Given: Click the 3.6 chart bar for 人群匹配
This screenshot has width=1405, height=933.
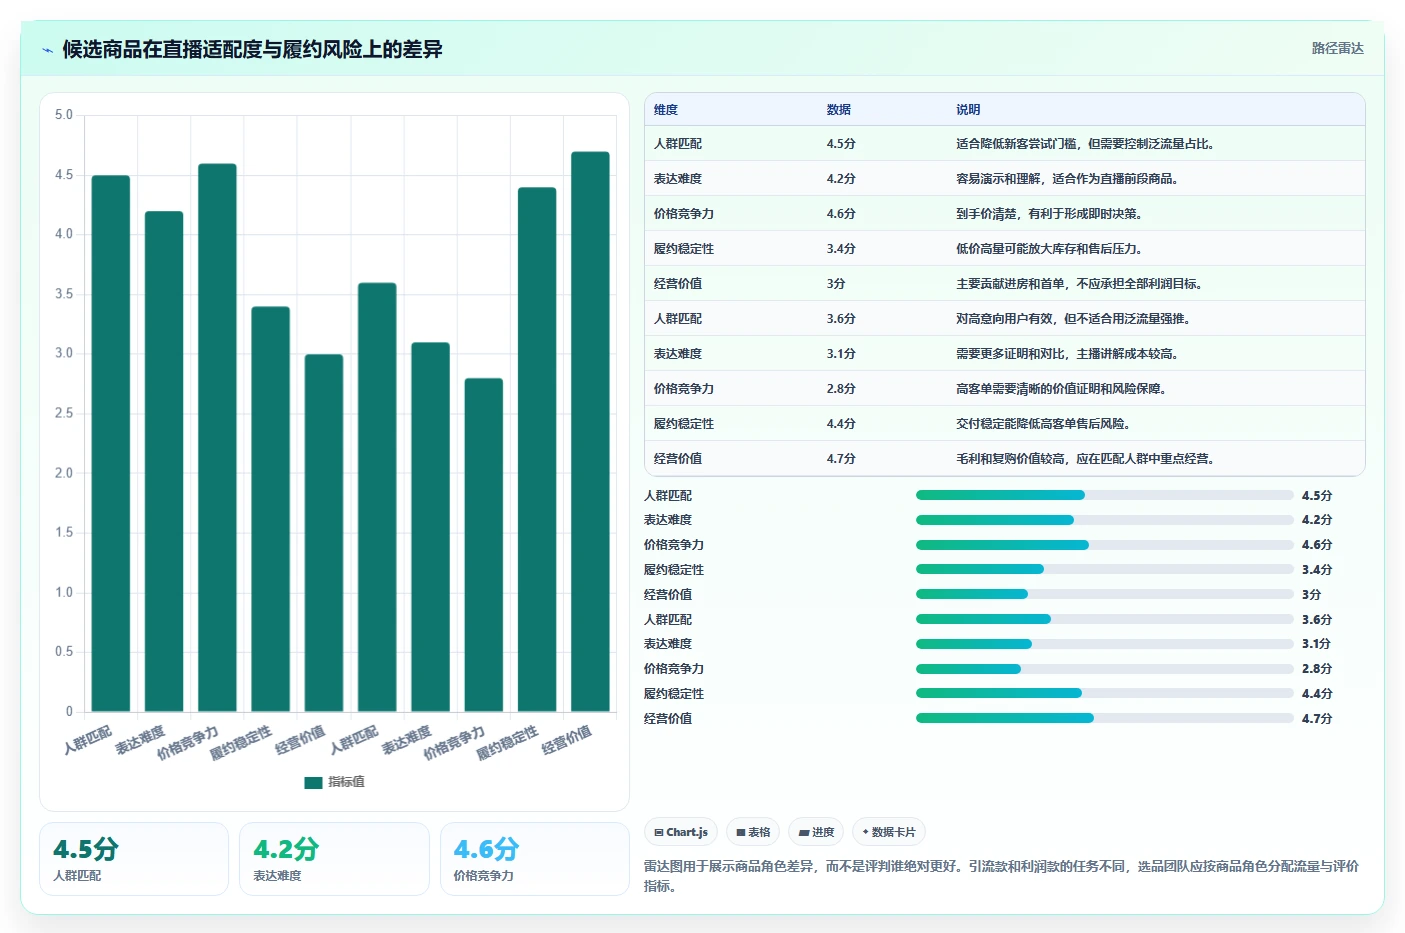Looking at the screenshot, I should pos(377,498).
